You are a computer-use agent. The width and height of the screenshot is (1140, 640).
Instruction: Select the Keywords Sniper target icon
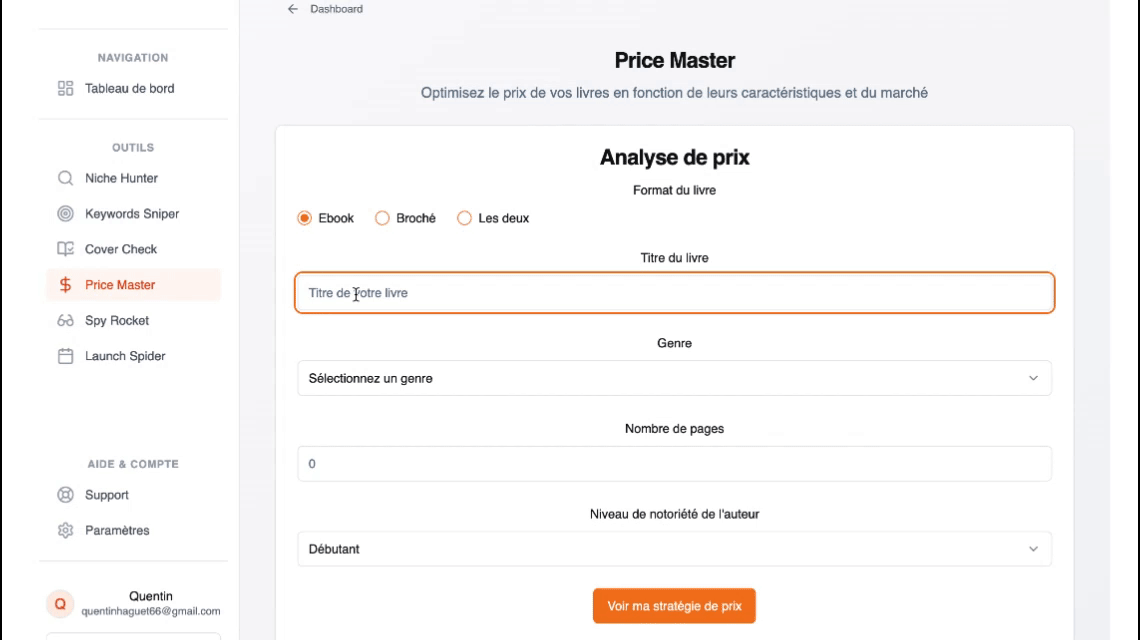(65, 214)
